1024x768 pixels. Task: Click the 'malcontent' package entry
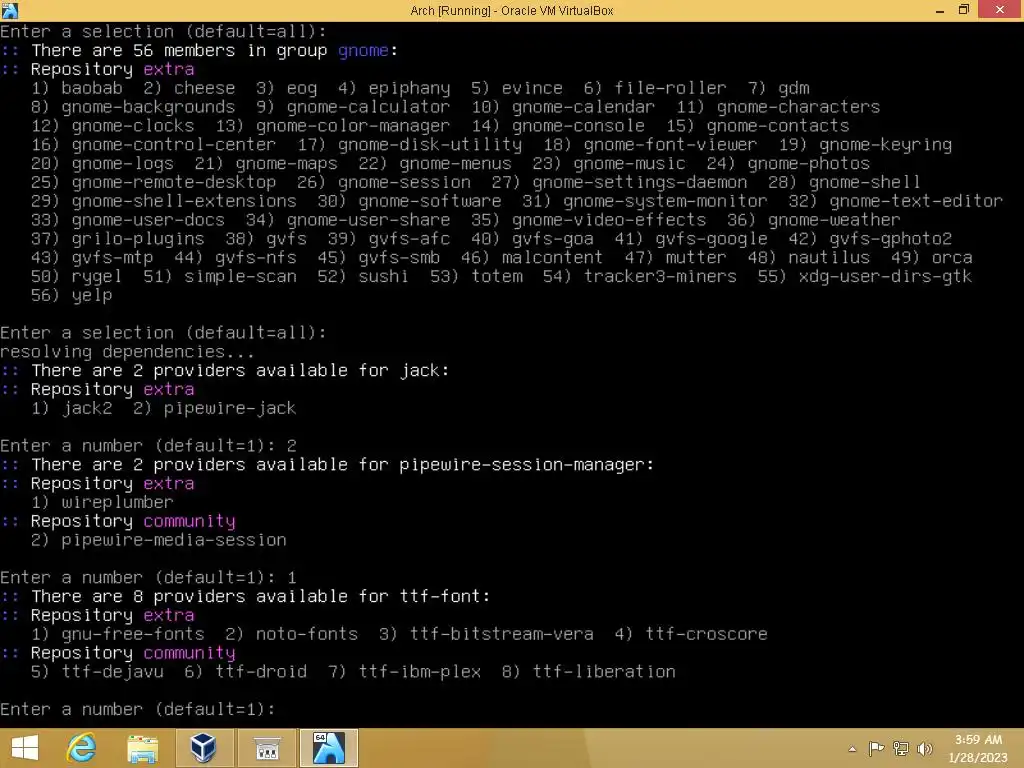click(552, 258)
